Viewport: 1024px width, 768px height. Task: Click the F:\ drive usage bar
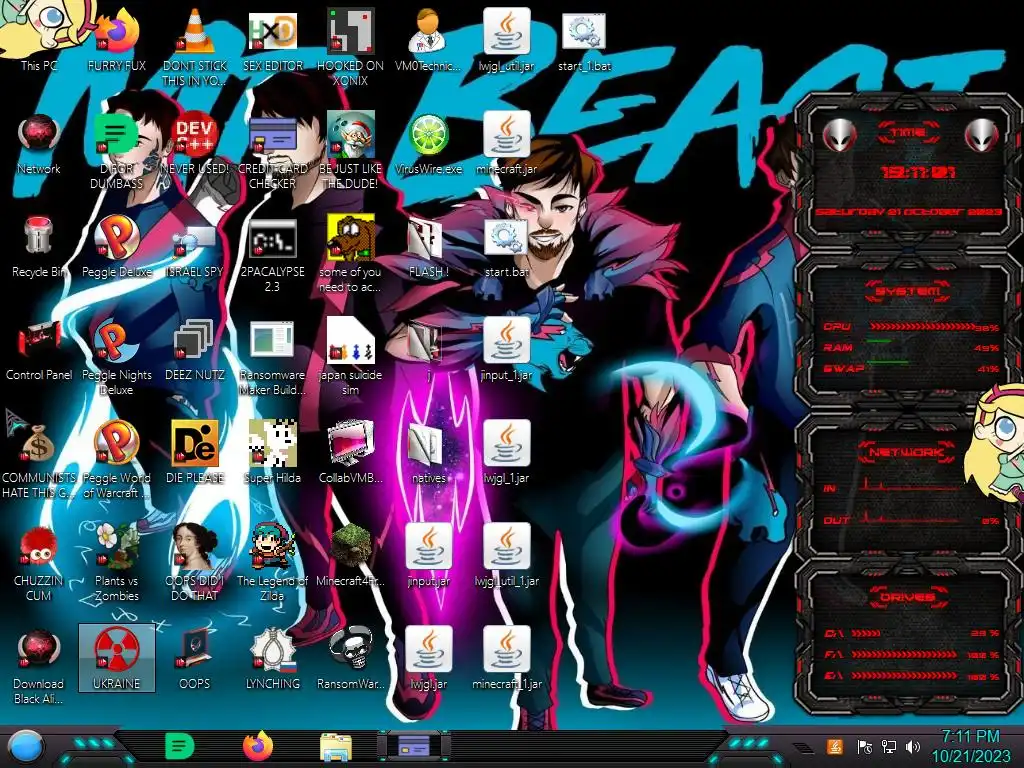coord(904,654)
